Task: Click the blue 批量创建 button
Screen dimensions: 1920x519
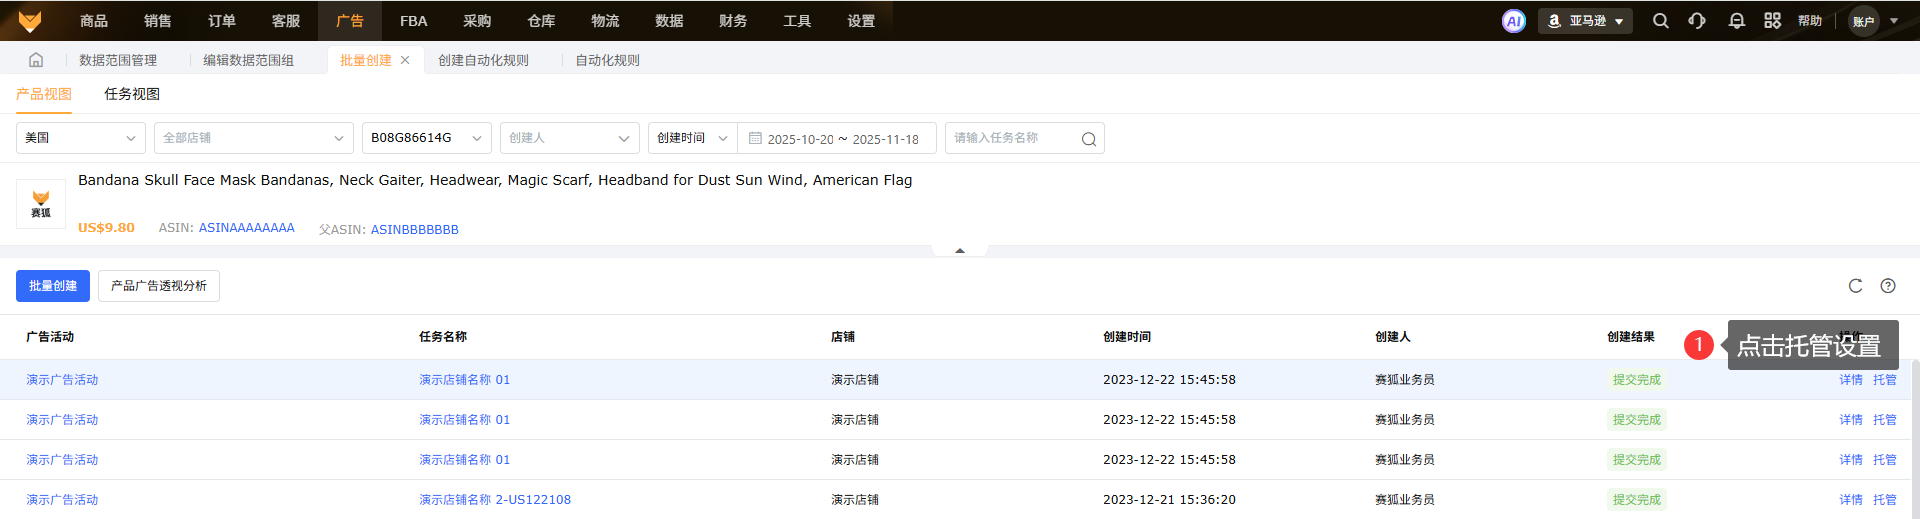Action: point(53,286)
